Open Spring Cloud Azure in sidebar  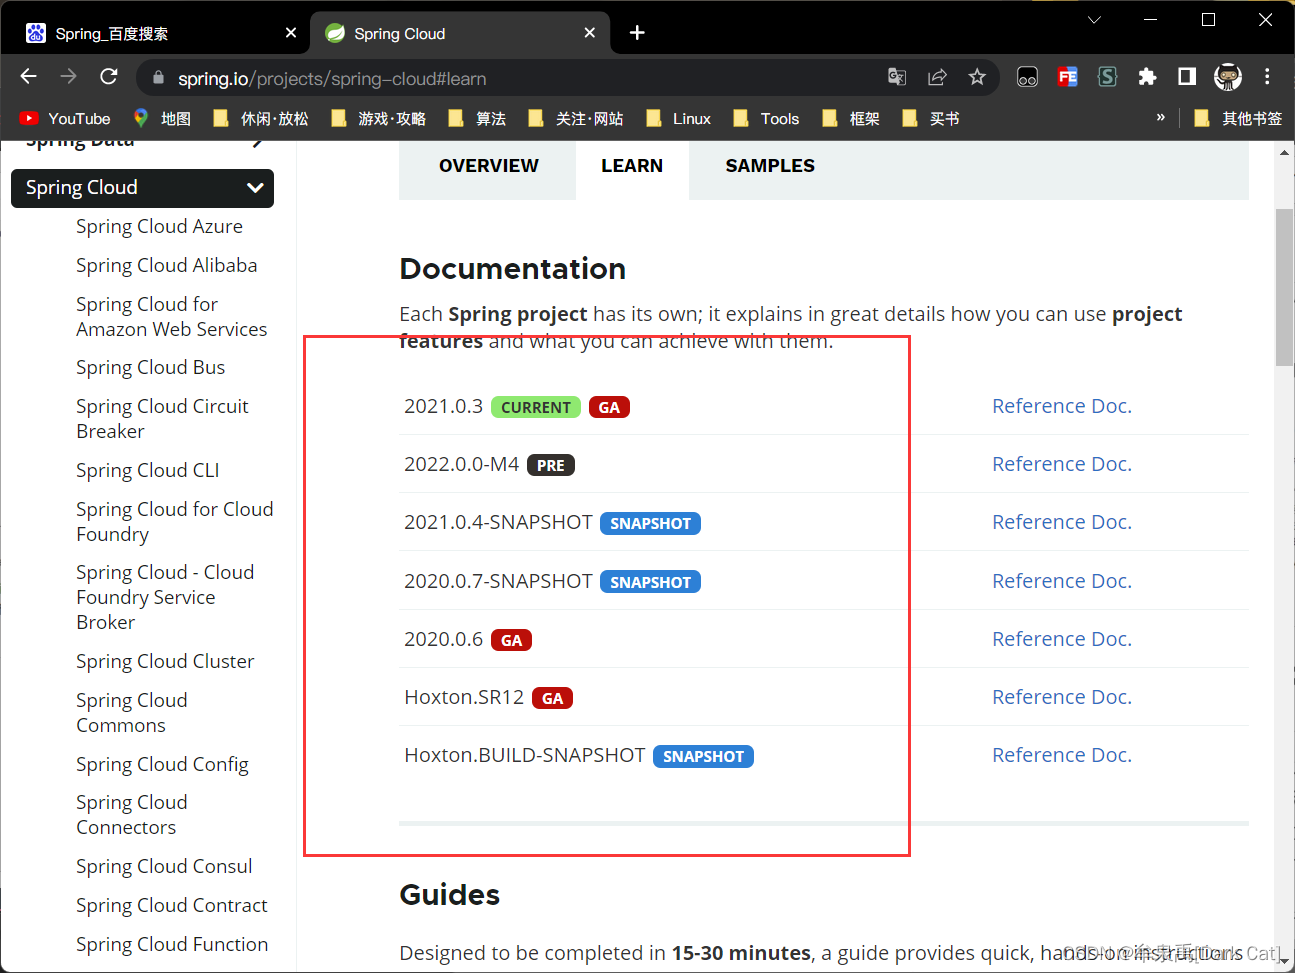tap(159, 227)
